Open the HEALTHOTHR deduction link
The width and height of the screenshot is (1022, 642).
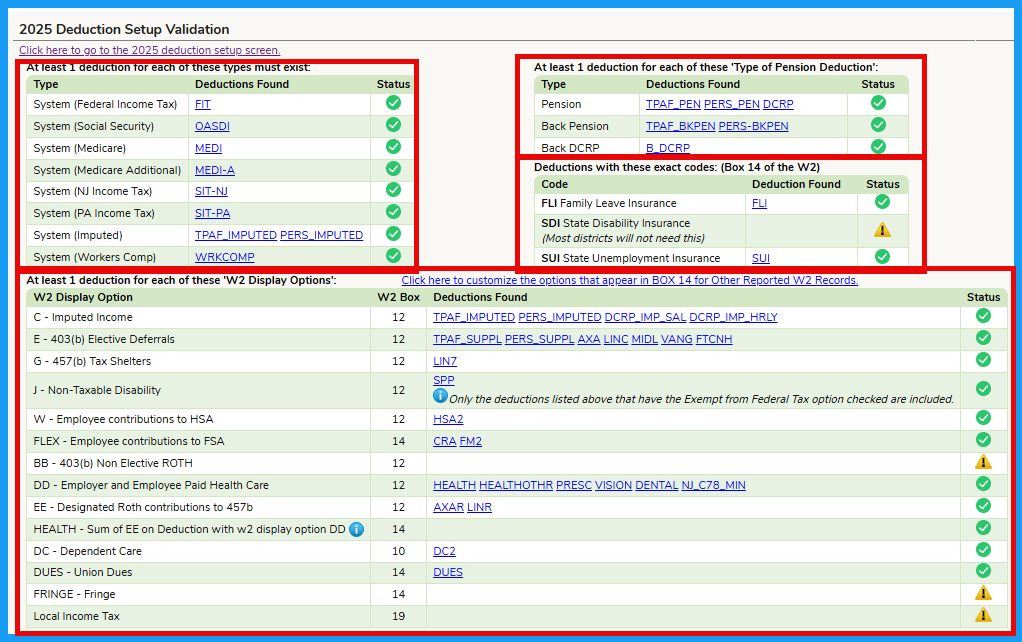[x=516, y=486]
